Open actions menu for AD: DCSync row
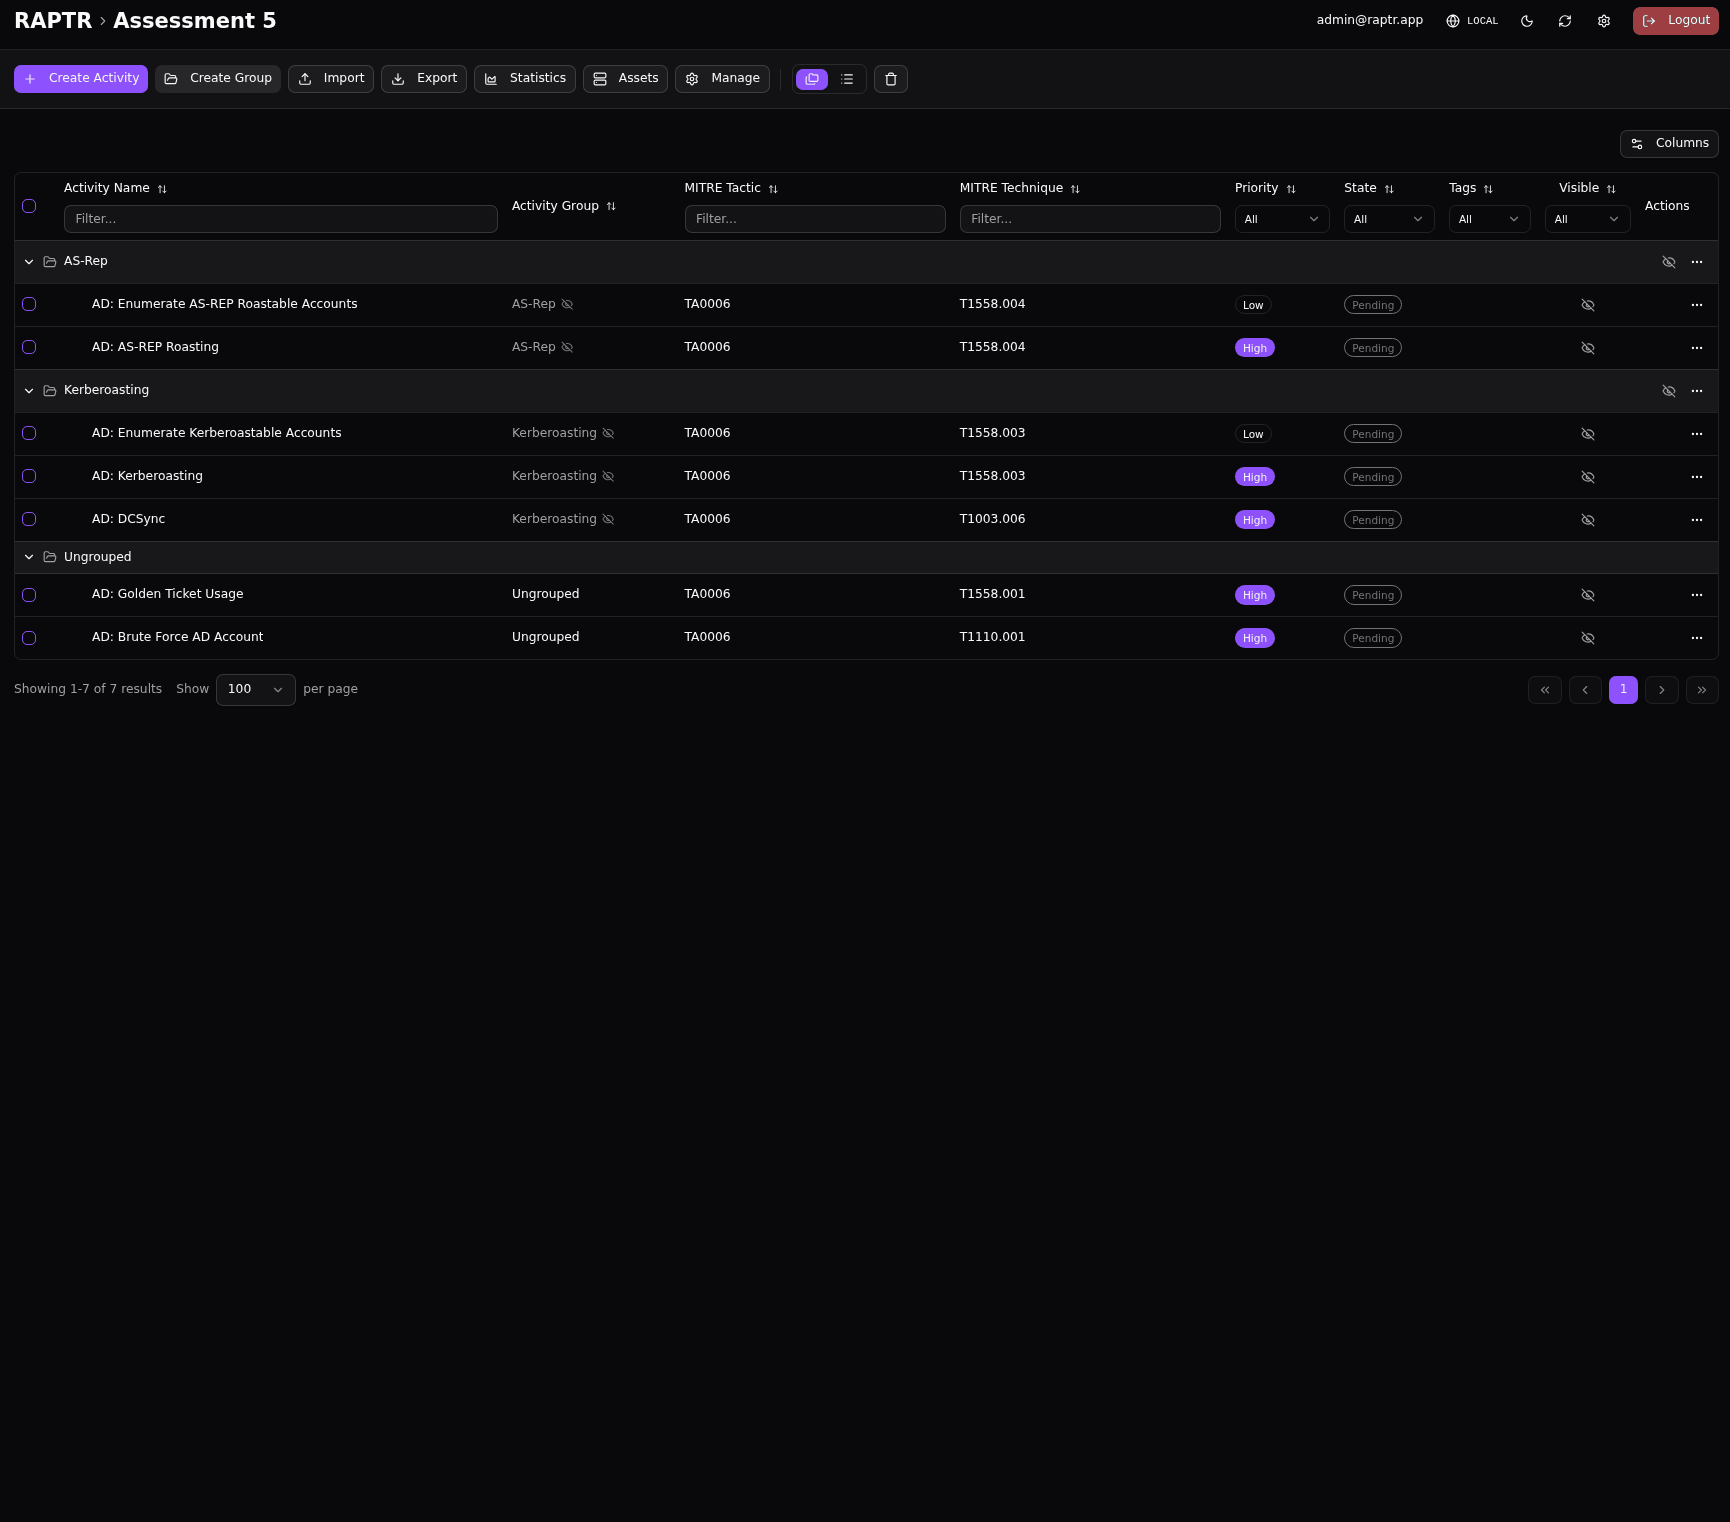The image size is (1730, 1522). [1696, 520]
